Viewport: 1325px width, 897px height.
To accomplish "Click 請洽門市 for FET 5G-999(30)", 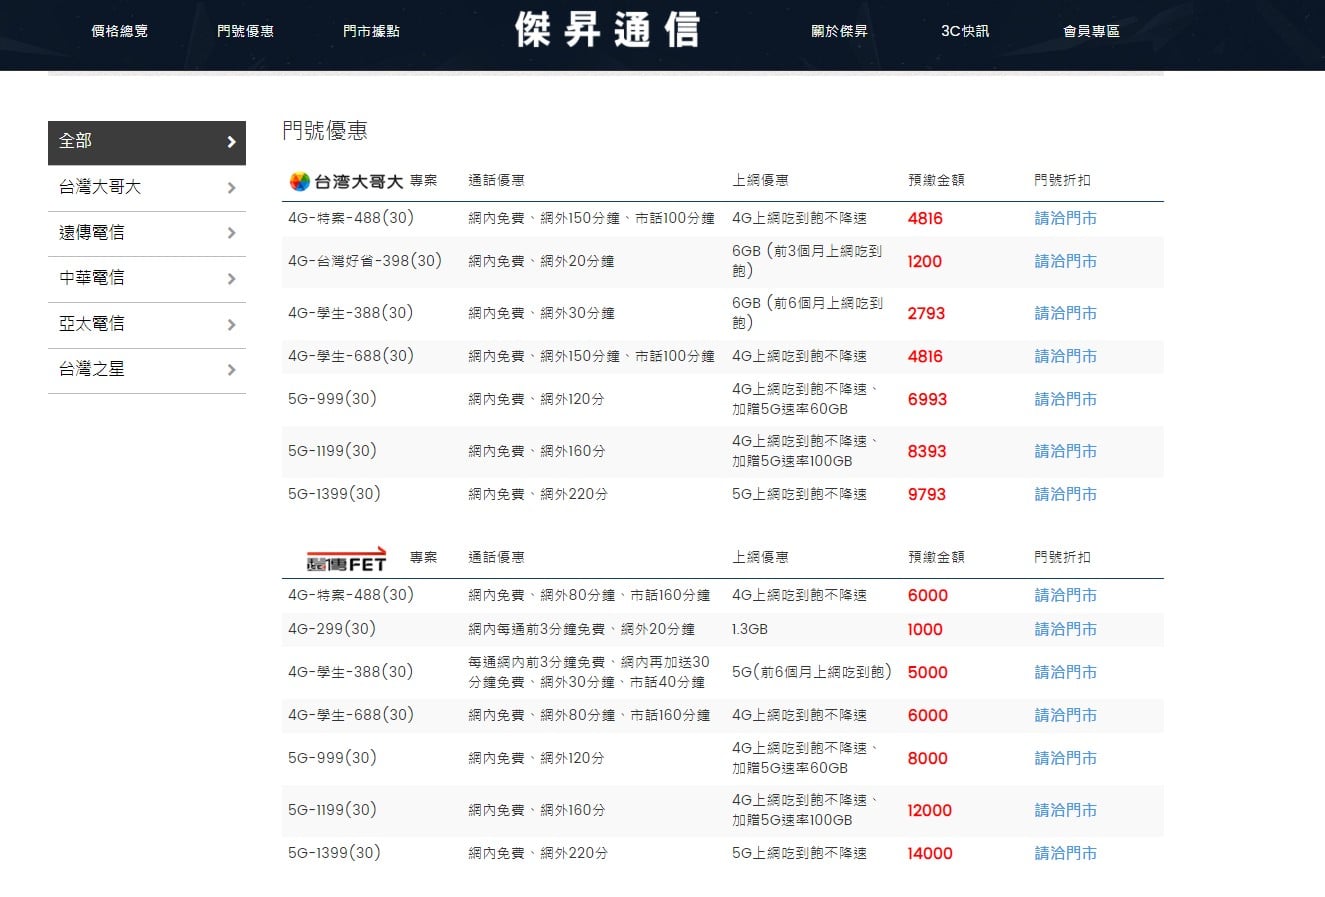I will tap(1065, 758).
